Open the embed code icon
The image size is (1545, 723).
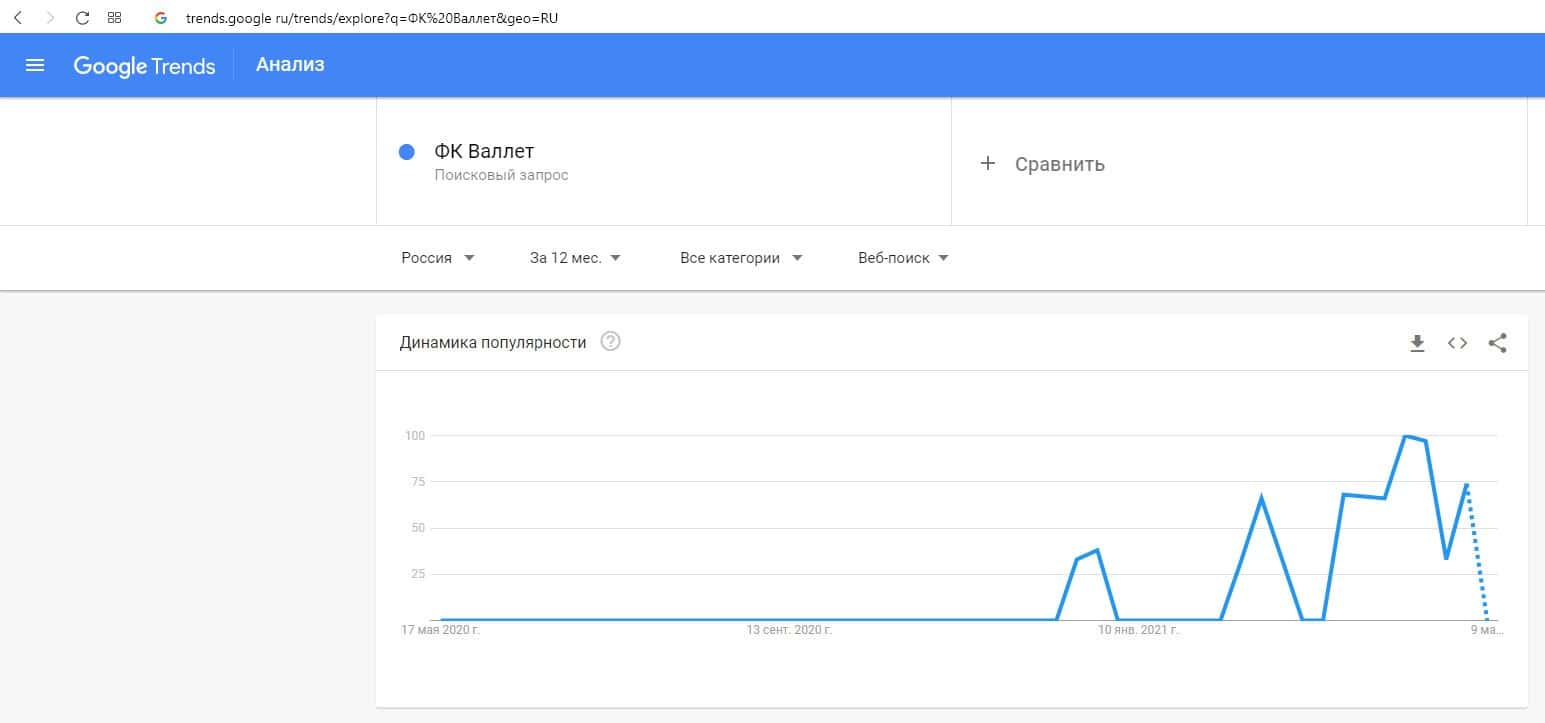click(x=1457, y=343)
